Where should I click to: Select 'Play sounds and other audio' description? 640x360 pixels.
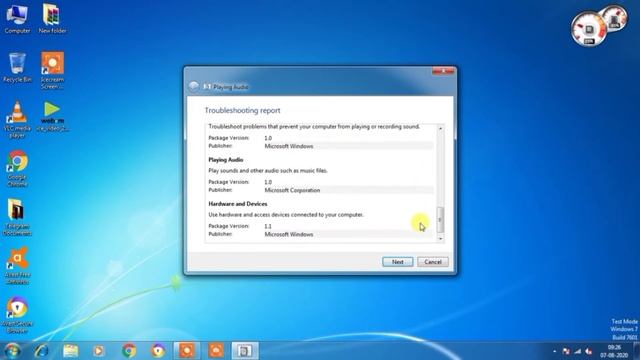pyautogui.click(x=268, y=171)
